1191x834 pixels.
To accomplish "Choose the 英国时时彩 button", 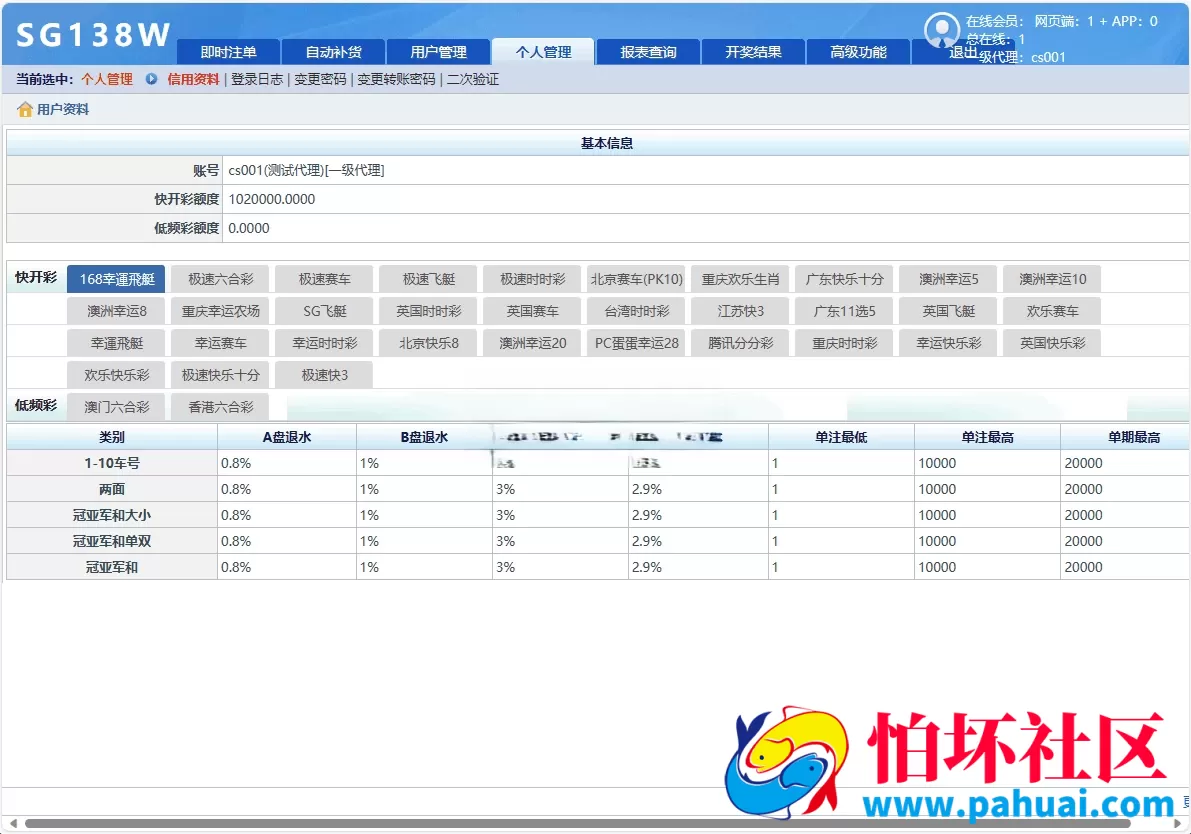I will (x=428, y=311).
